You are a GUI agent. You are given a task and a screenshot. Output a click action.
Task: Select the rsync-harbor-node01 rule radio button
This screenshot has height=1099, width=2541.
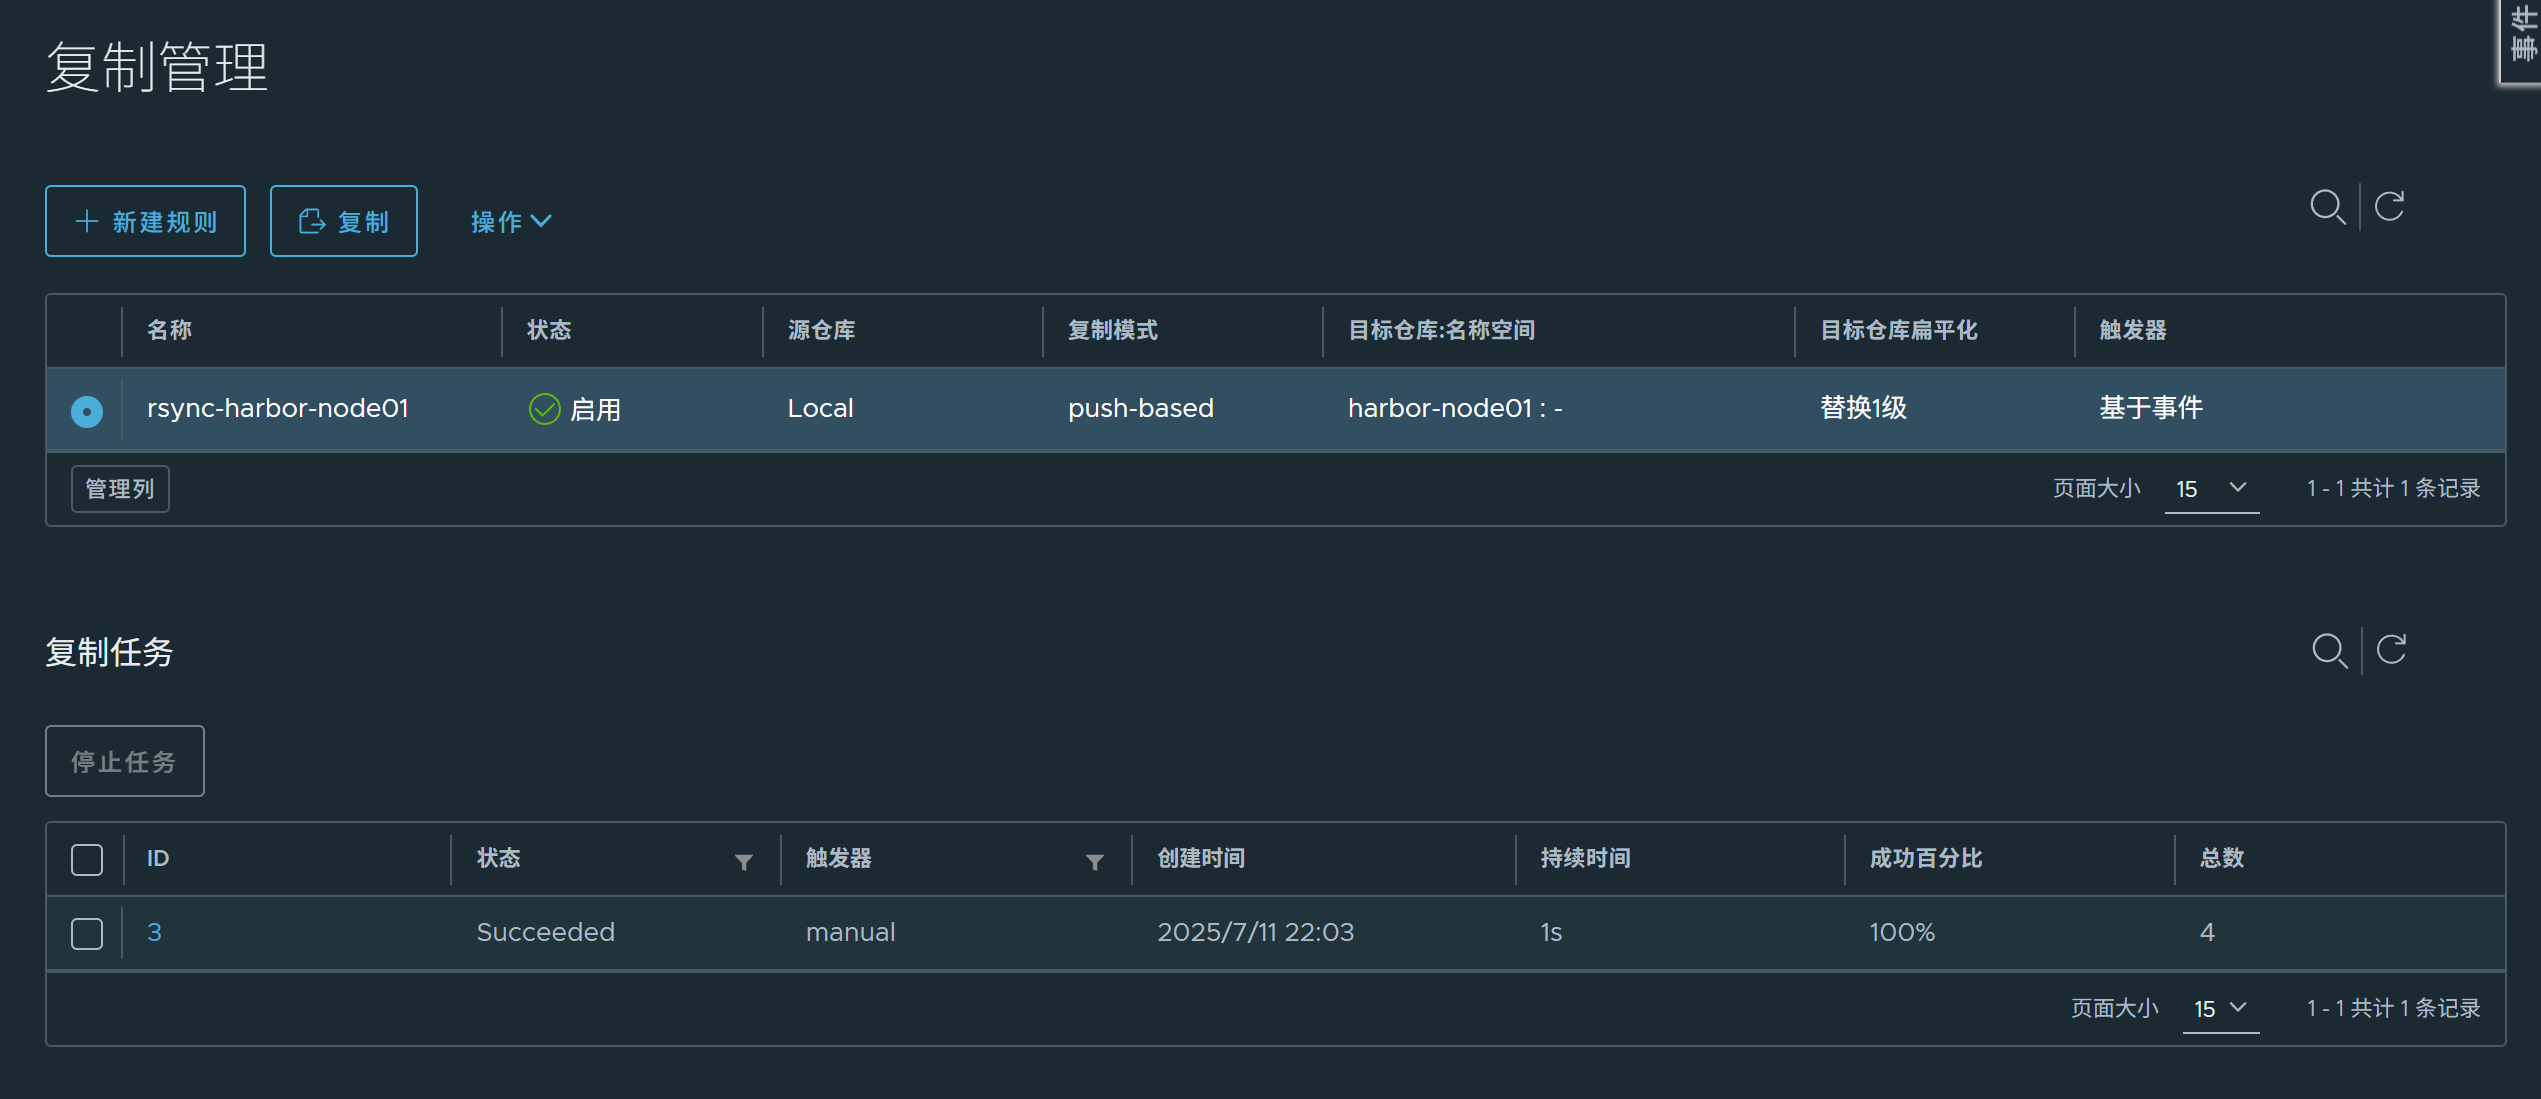point(87,411)
